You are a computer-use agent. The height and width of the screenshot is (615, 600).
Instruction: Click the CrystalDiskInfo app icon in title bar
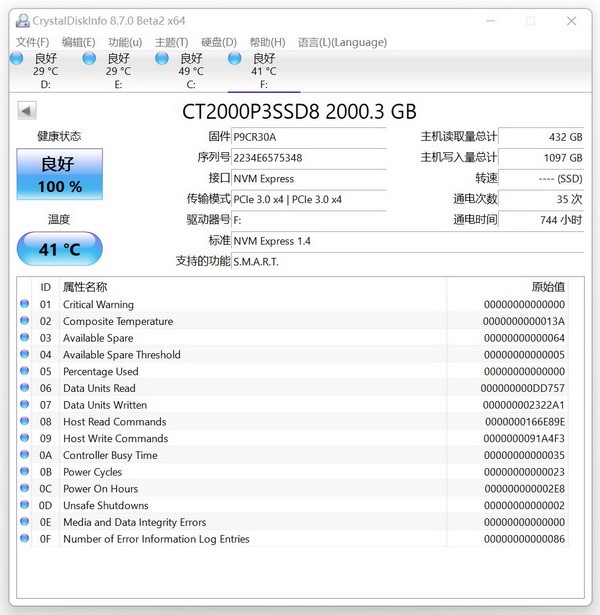click(22, 21)
